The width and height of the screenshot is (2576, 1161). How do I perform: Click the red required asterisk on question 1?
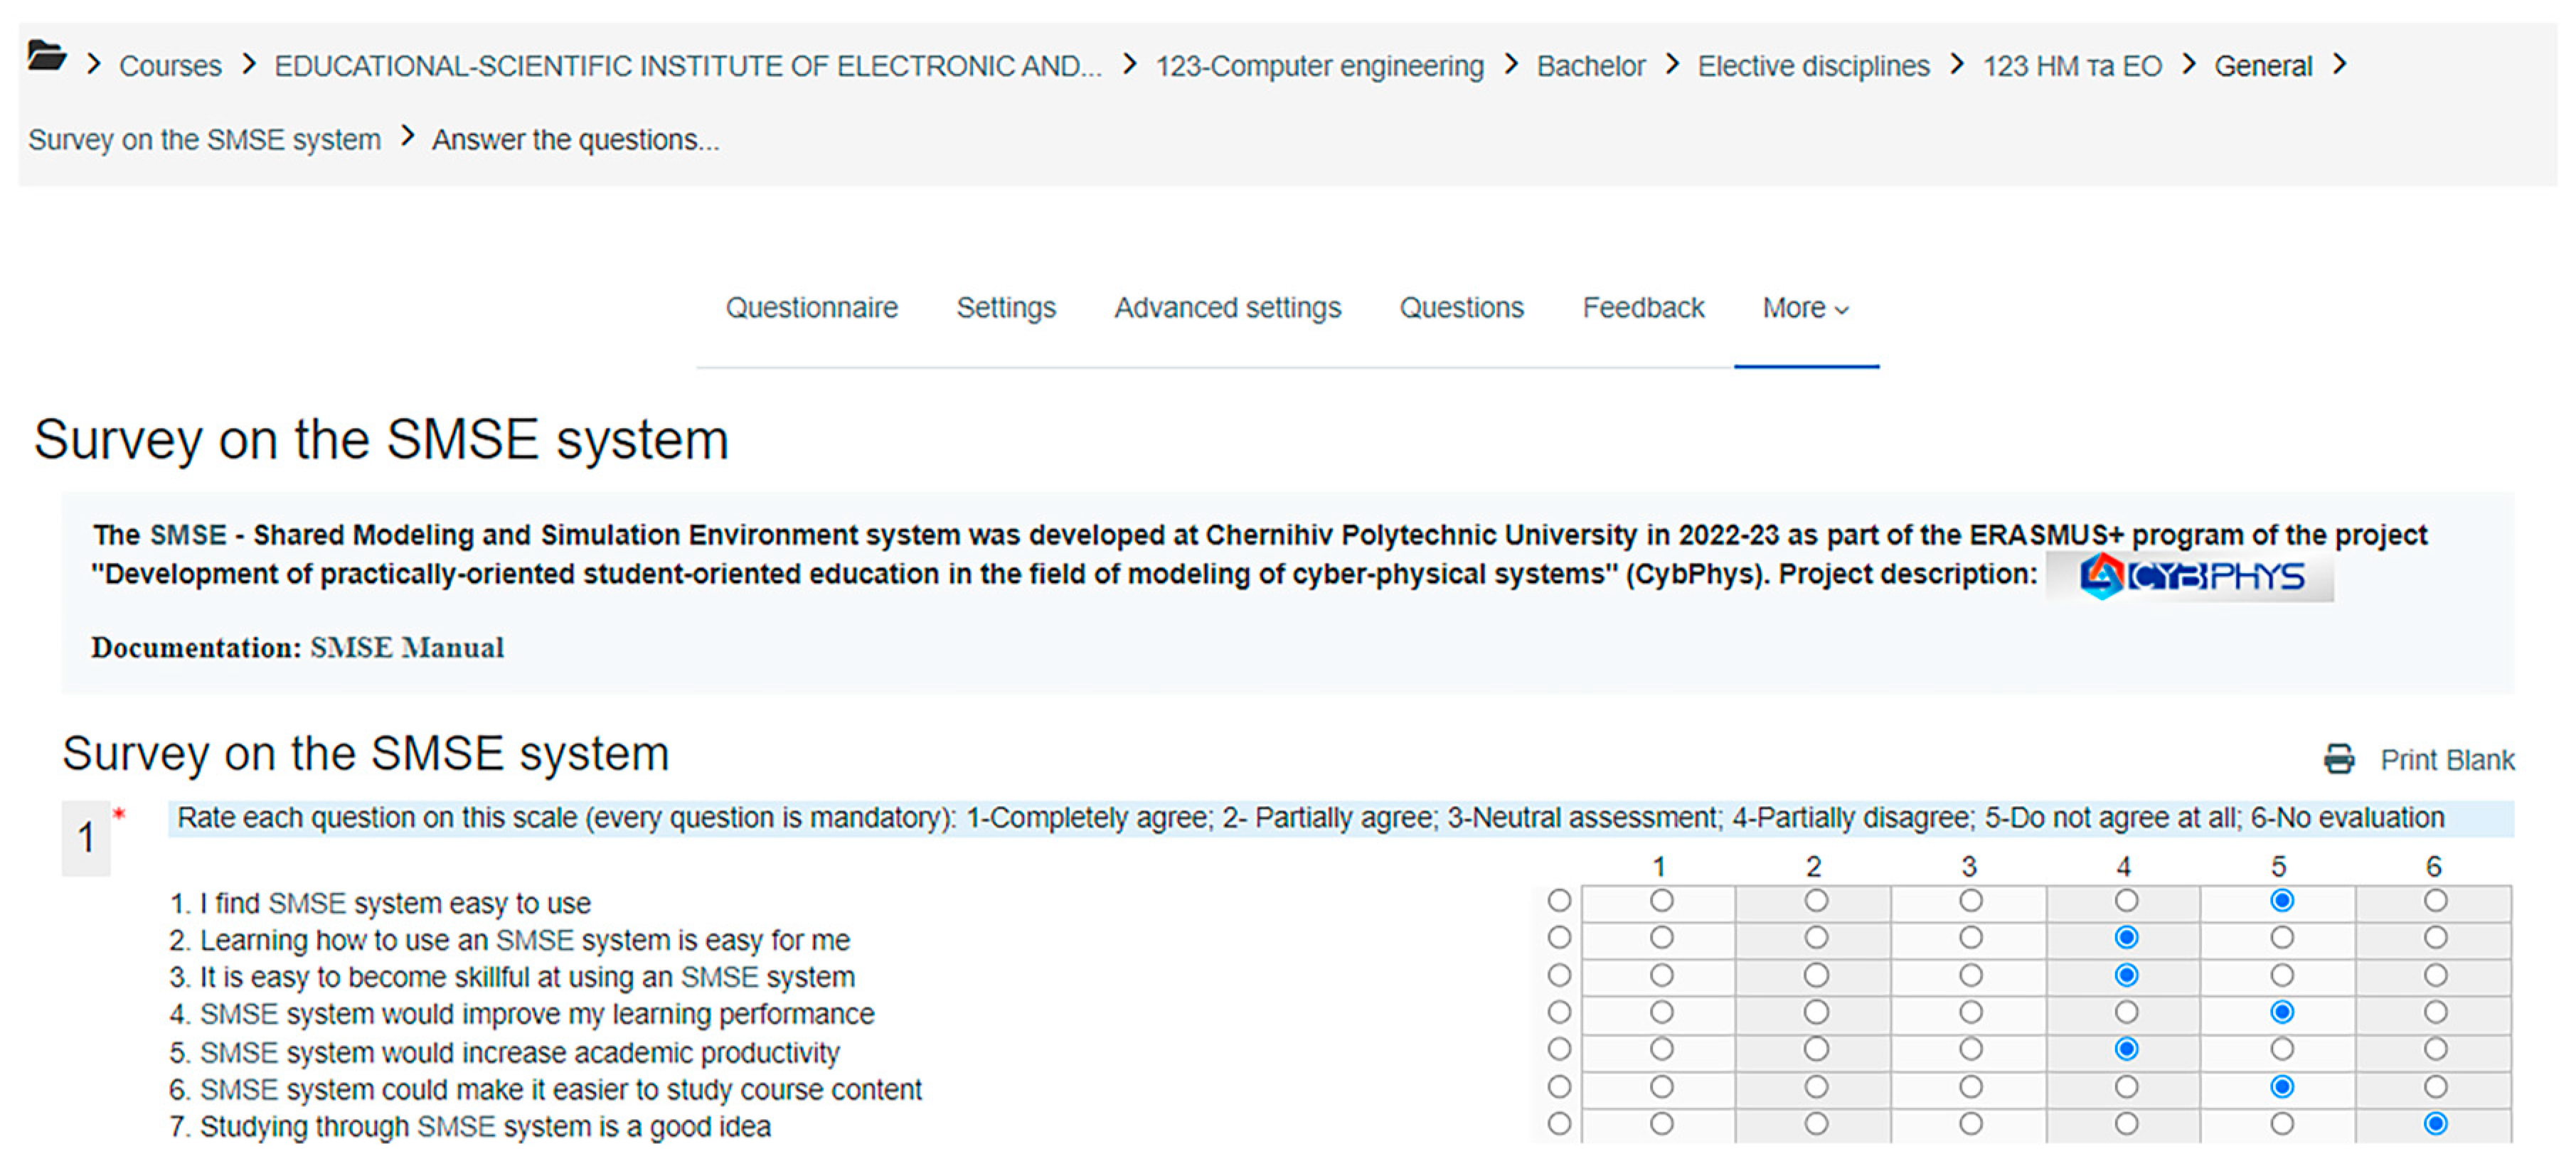(119, 814)
